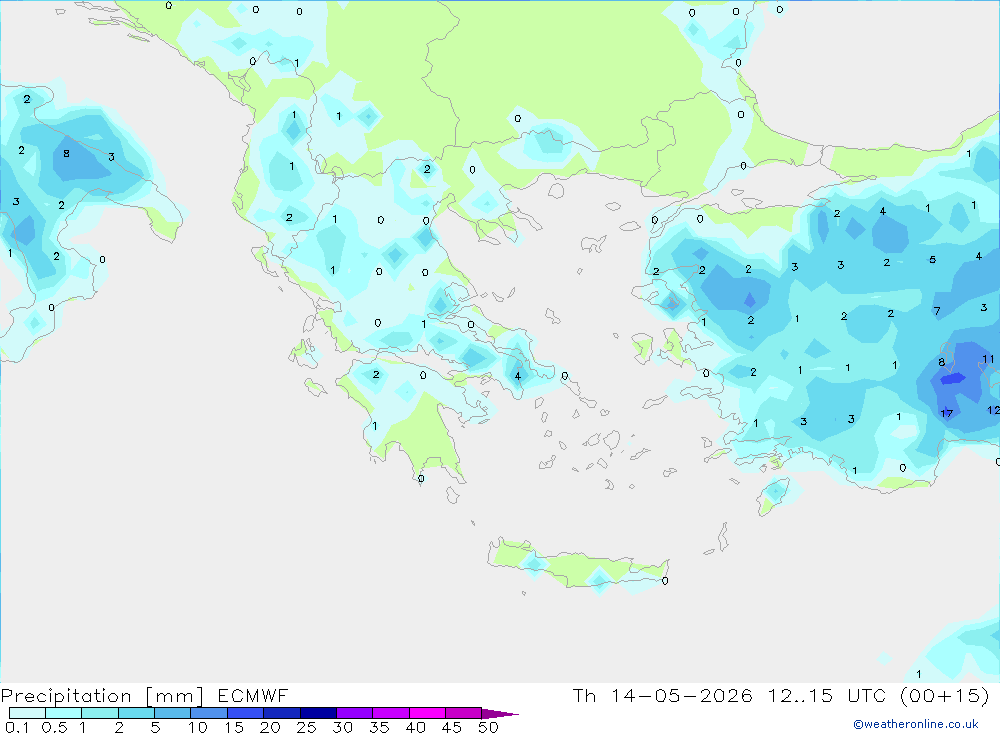Click the '7' precipitation value over Turkey
Screen dimensions: 1000x733
click(937, 311)
